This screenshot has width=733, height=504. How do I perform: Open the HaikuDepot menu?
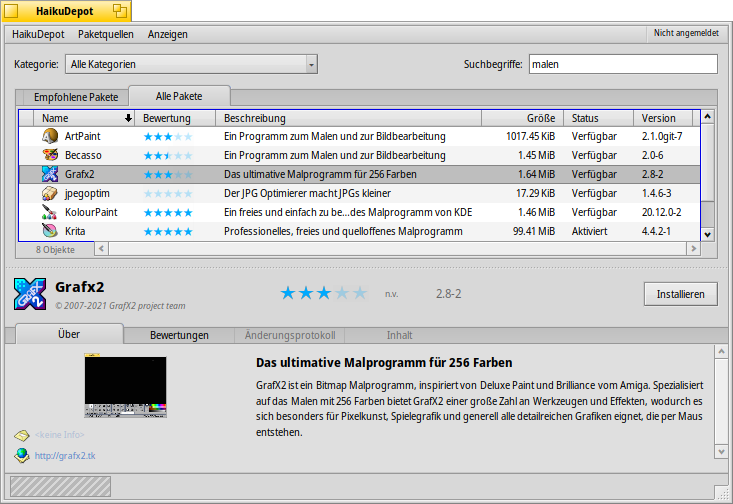click(x=38, y=34)
